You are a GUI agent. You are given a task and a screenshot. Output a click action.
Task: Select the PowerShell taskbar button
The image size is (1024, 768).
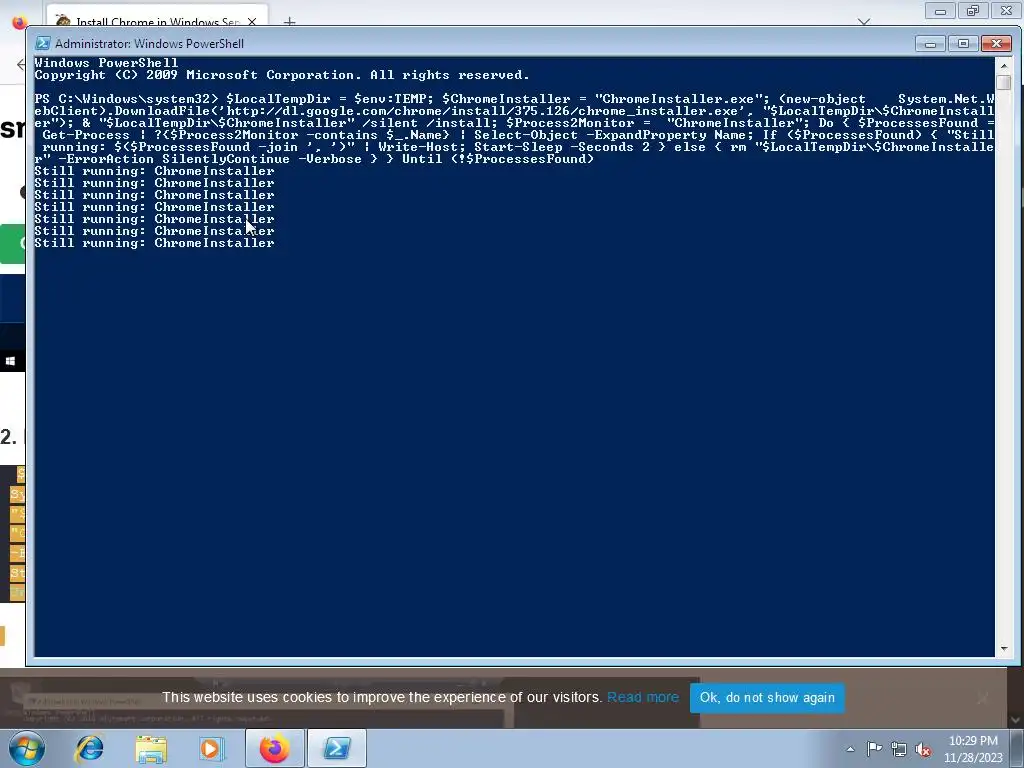337,748
